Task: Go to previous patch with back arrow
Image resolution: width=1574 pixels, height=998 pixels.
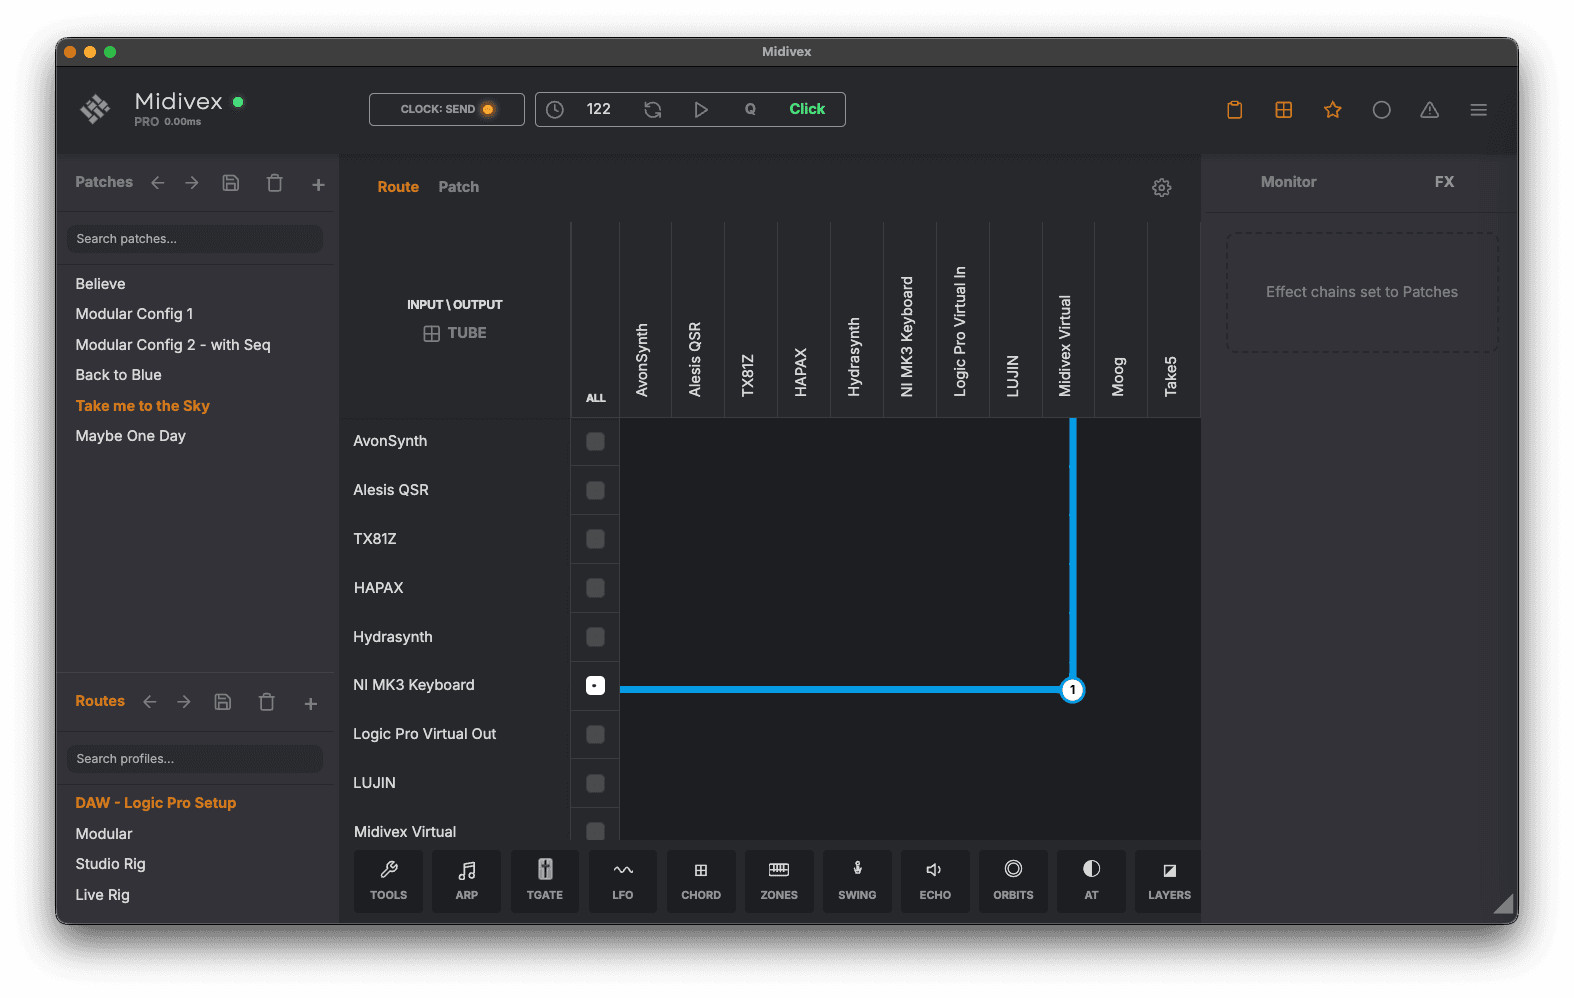Action: coord(158,183)
